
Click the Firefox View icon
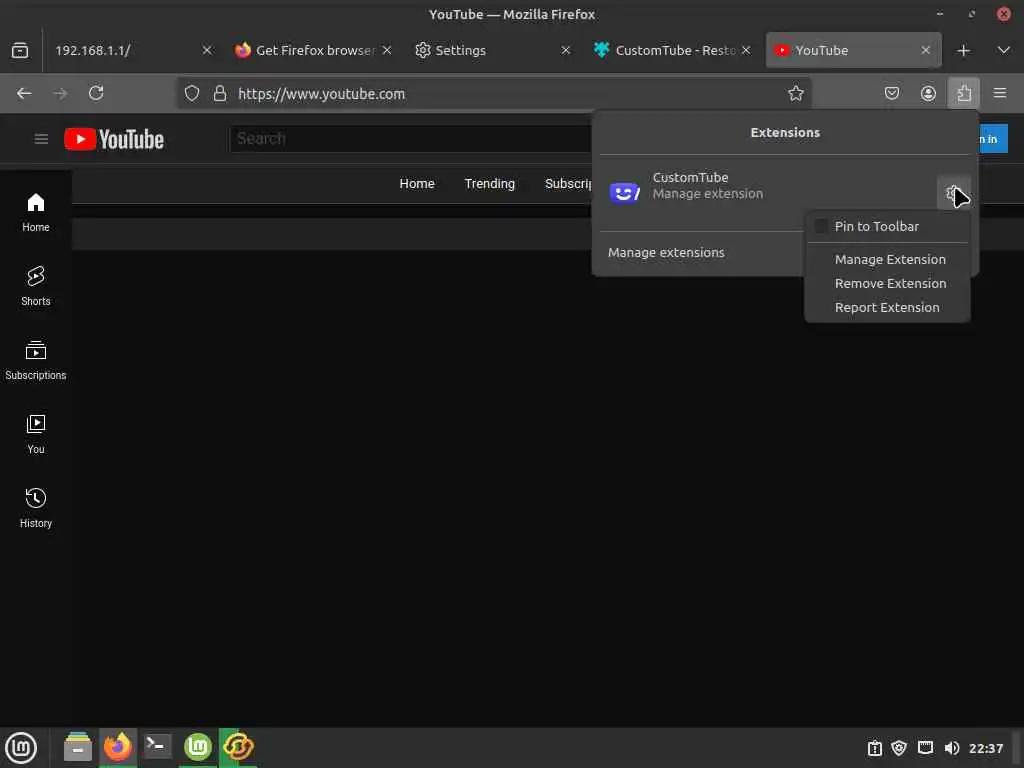20,50
